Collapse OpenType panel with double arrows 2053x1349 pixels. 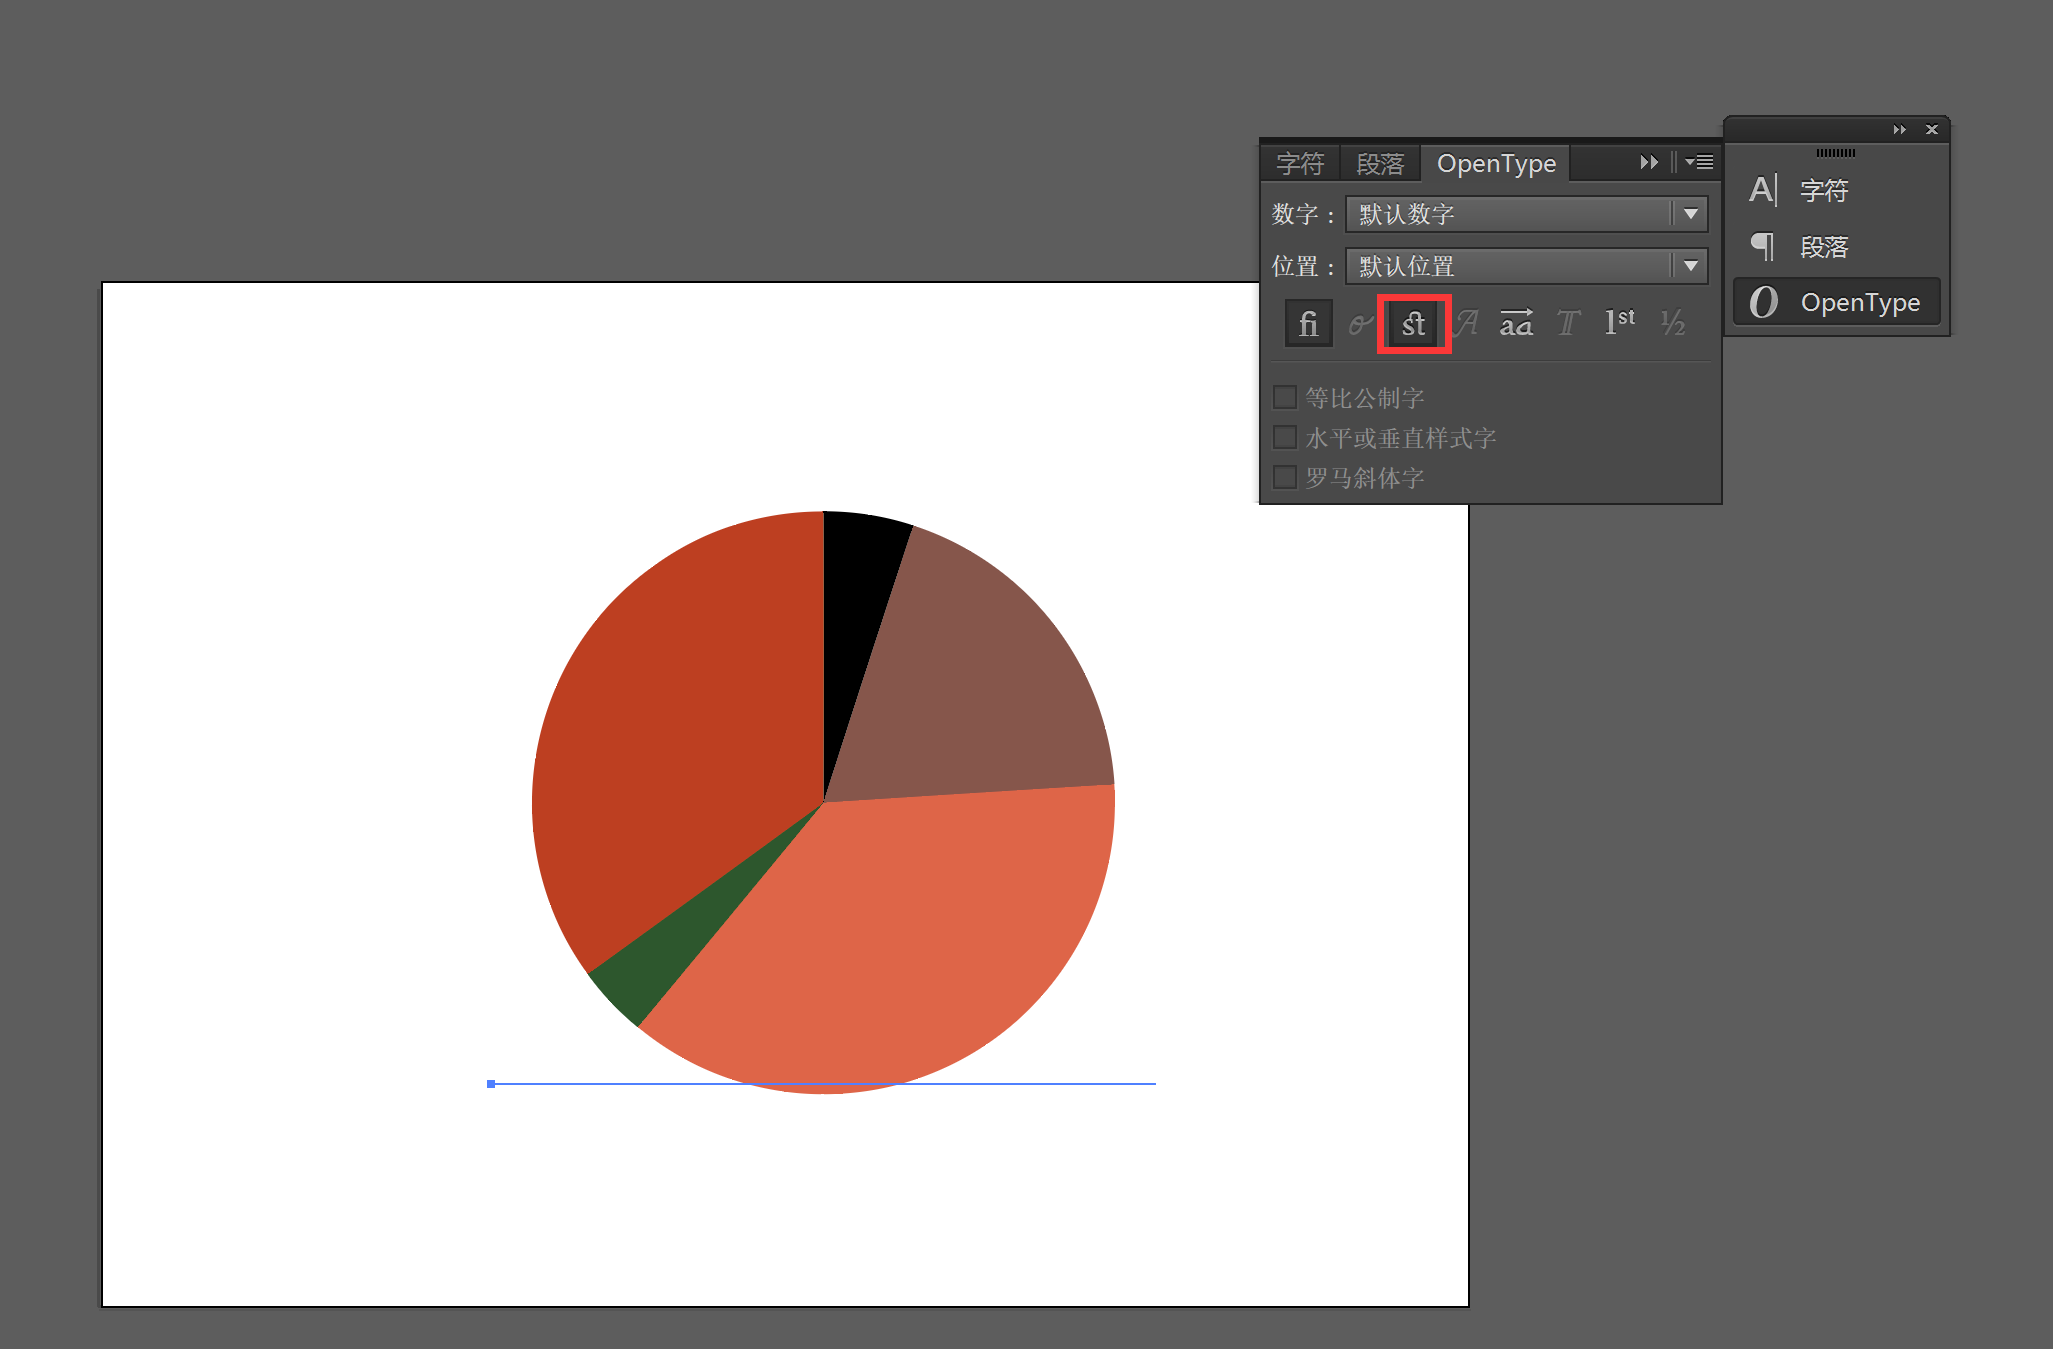(1648, 162)
